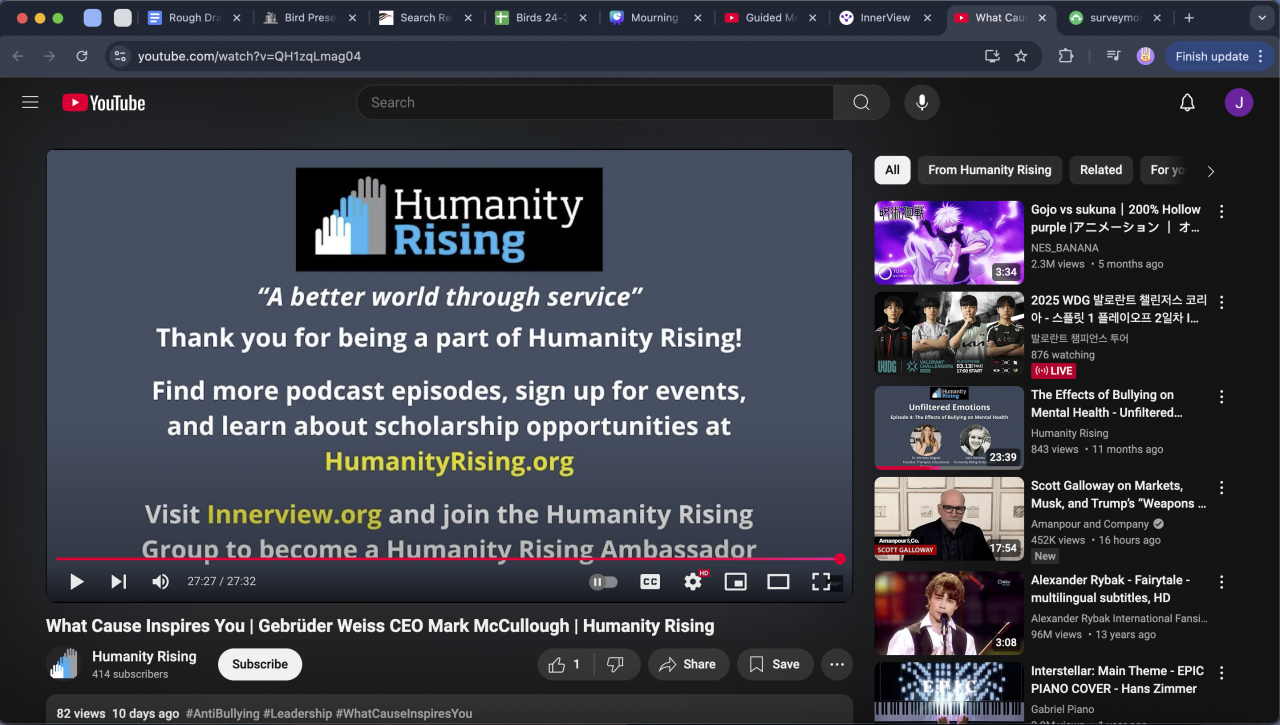Click the search magnifier button
Image resolution: width=1280 pixels, height=725 pixels.
coord(861,102)
